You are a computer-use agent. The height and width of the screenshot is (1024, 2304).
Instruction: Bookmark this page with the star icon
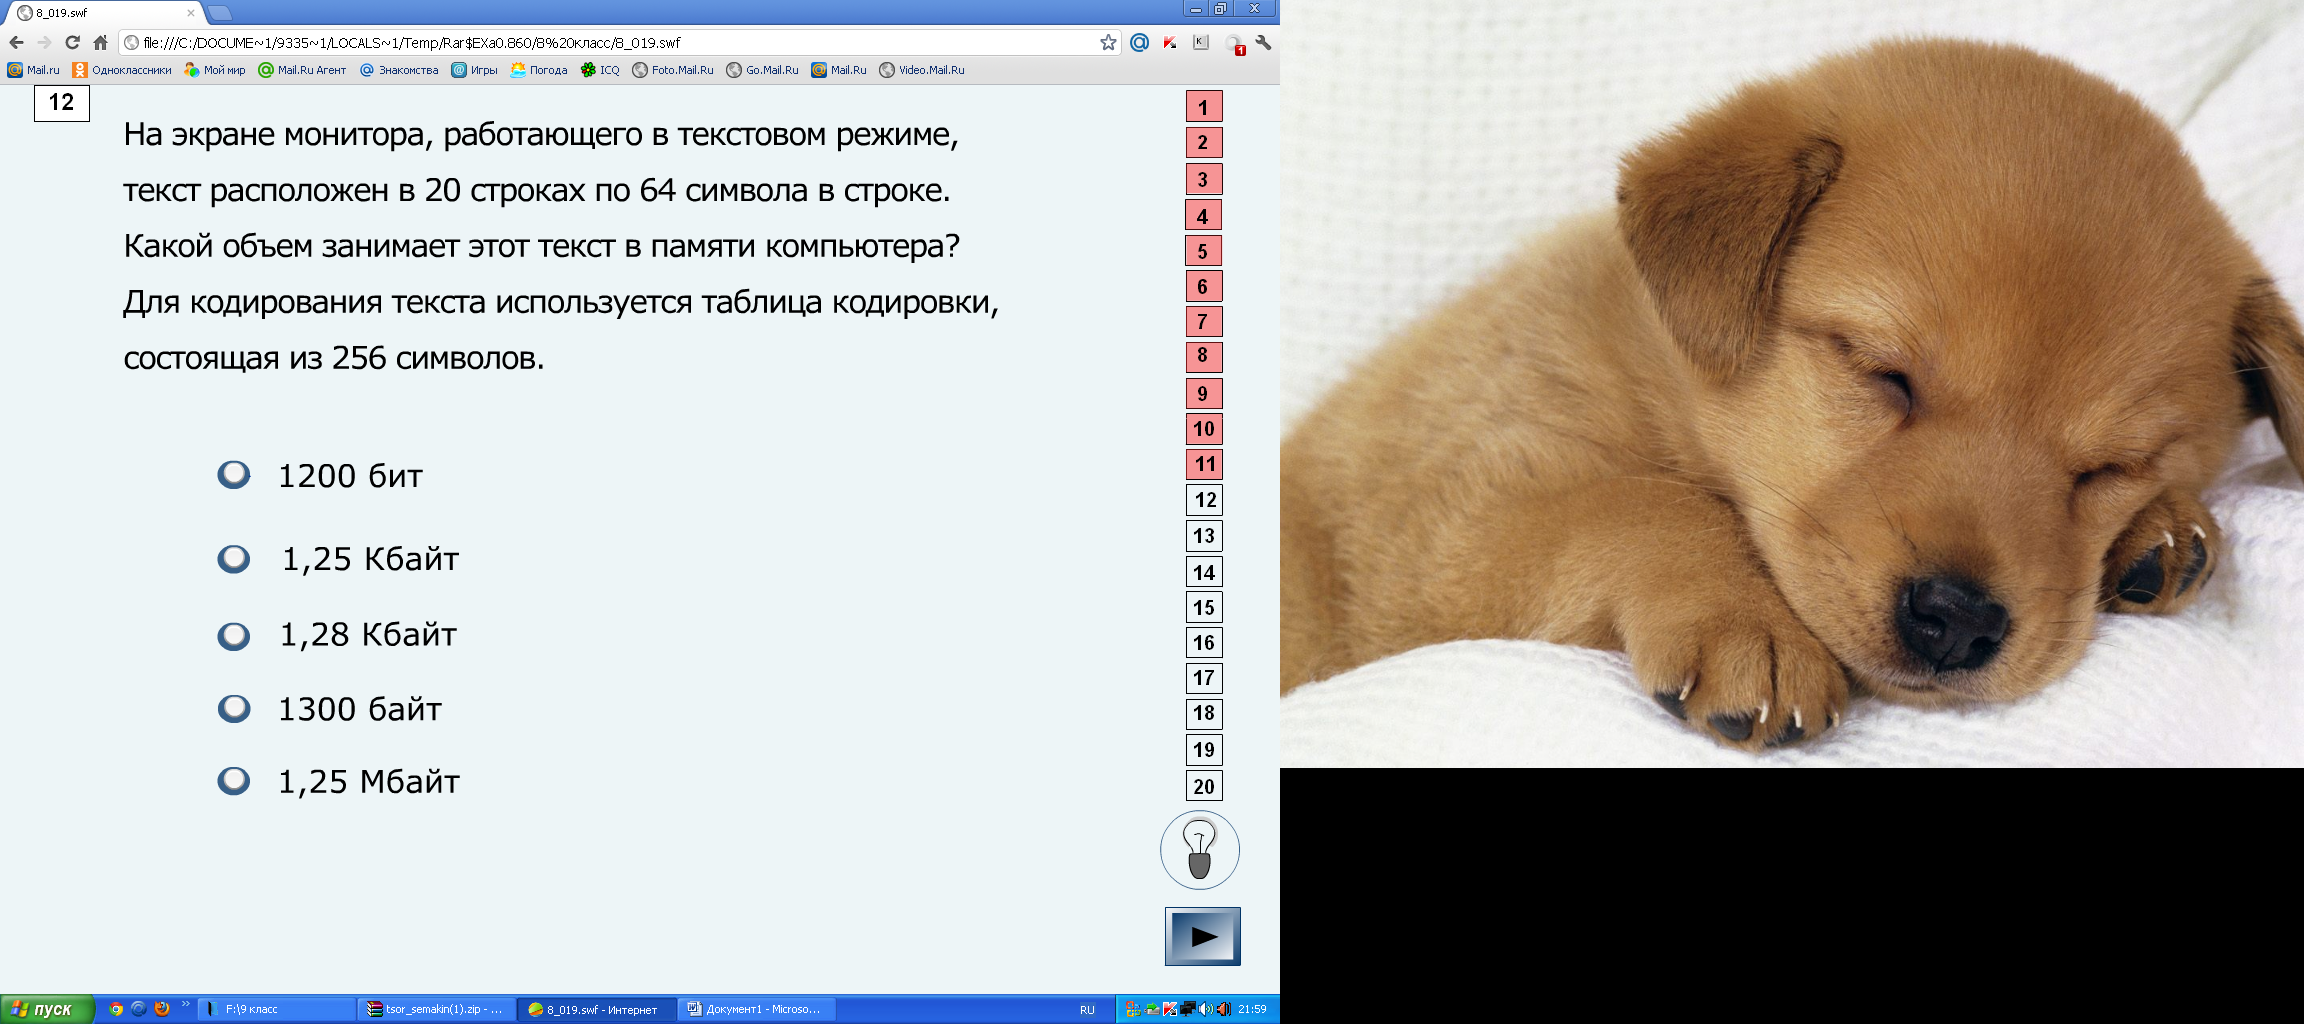coord(1108,43)
